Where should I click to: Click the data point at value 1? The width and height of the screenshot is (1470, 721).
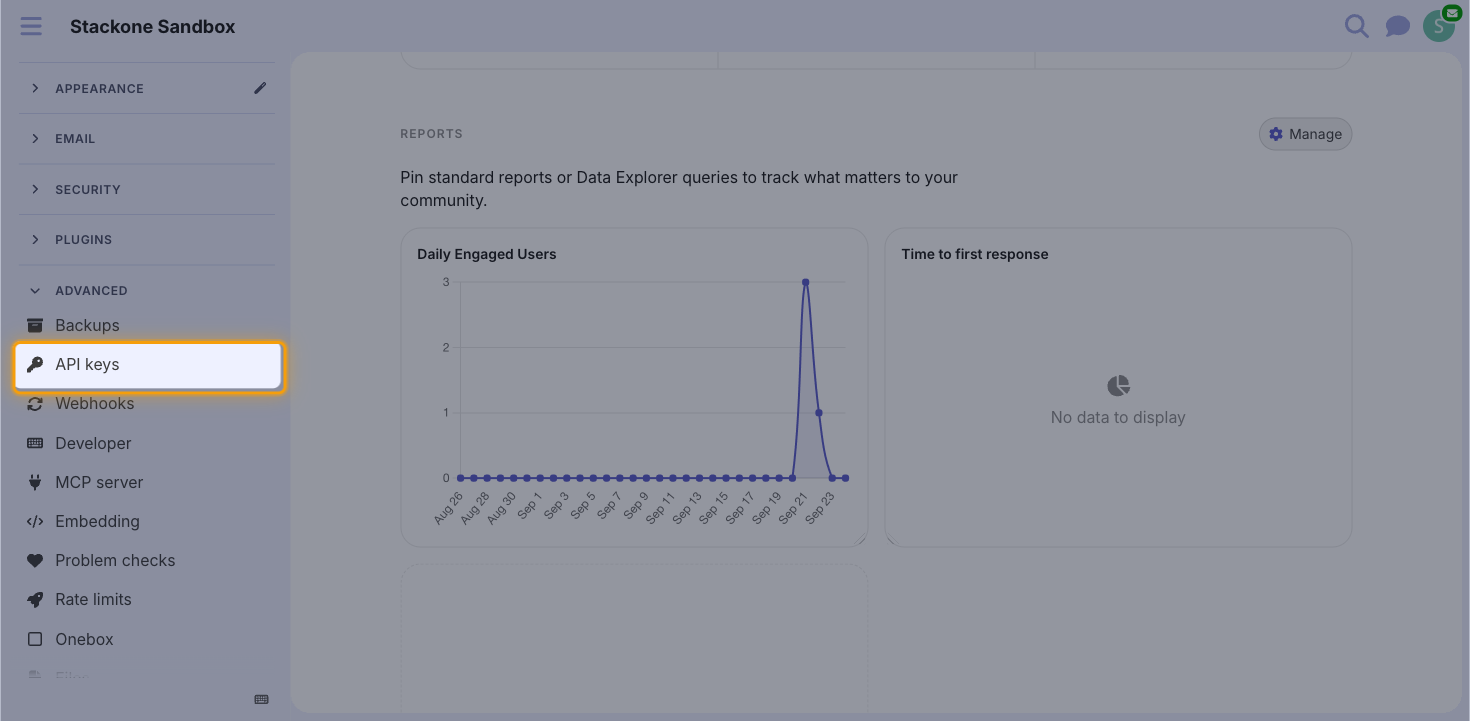click(819, 412)
